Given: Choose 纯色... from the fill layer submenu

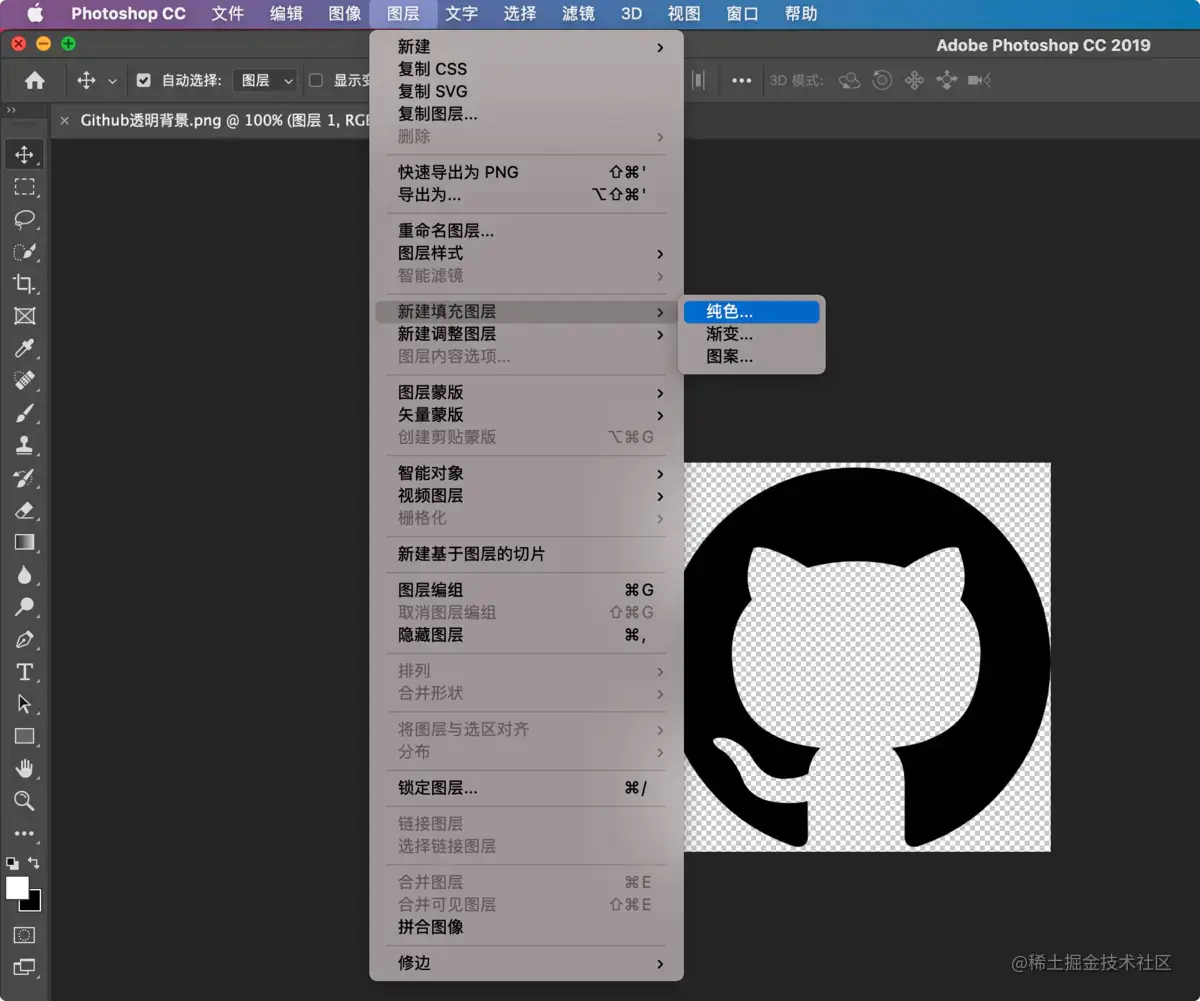Looking at the screenshot, I should (751, 312).
